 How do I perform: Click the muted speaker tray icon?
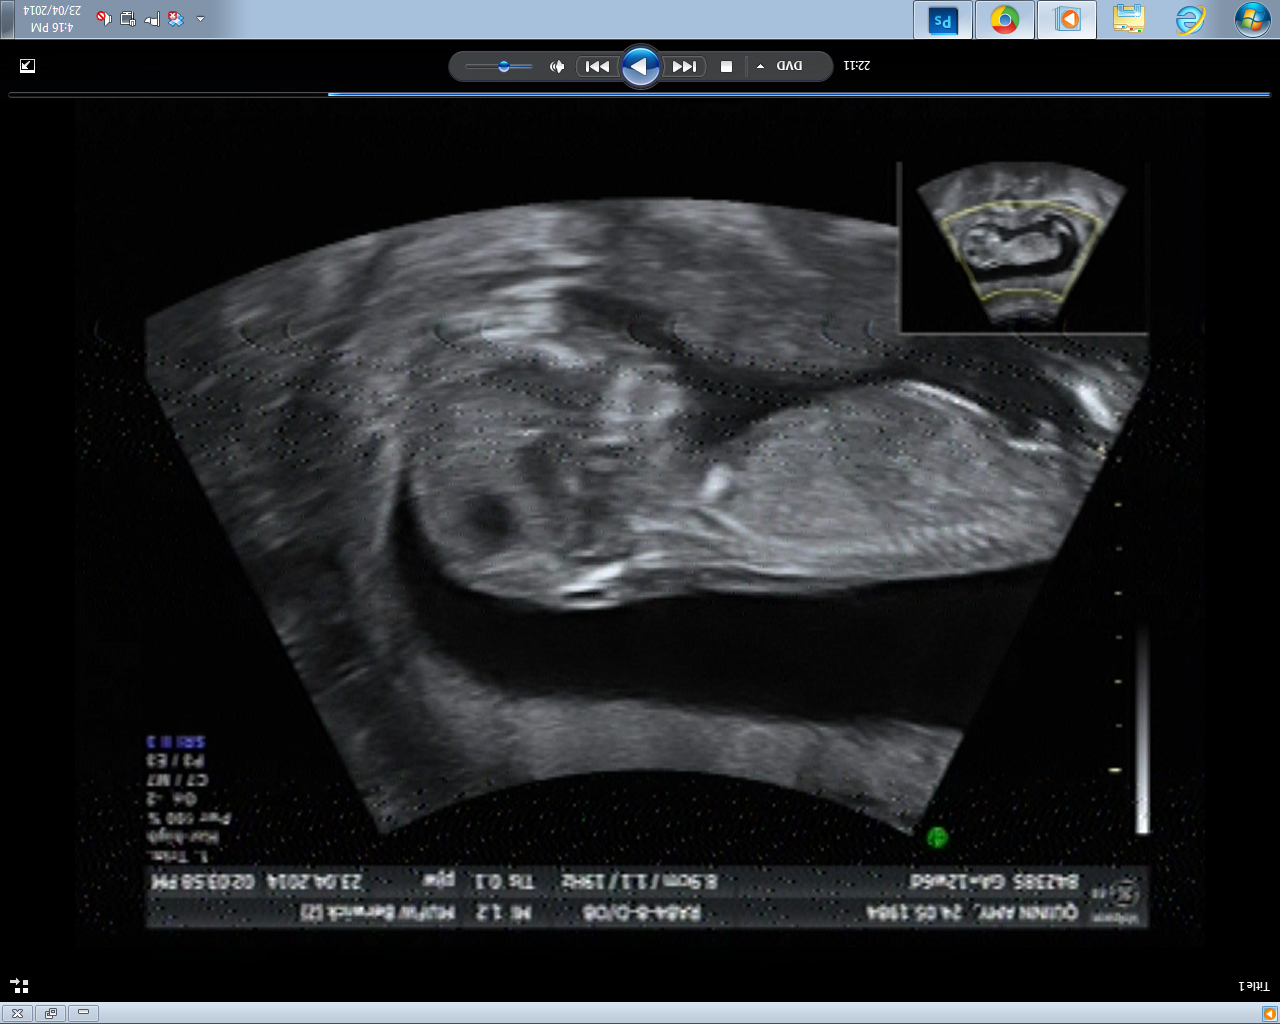[x=102, y=19]
